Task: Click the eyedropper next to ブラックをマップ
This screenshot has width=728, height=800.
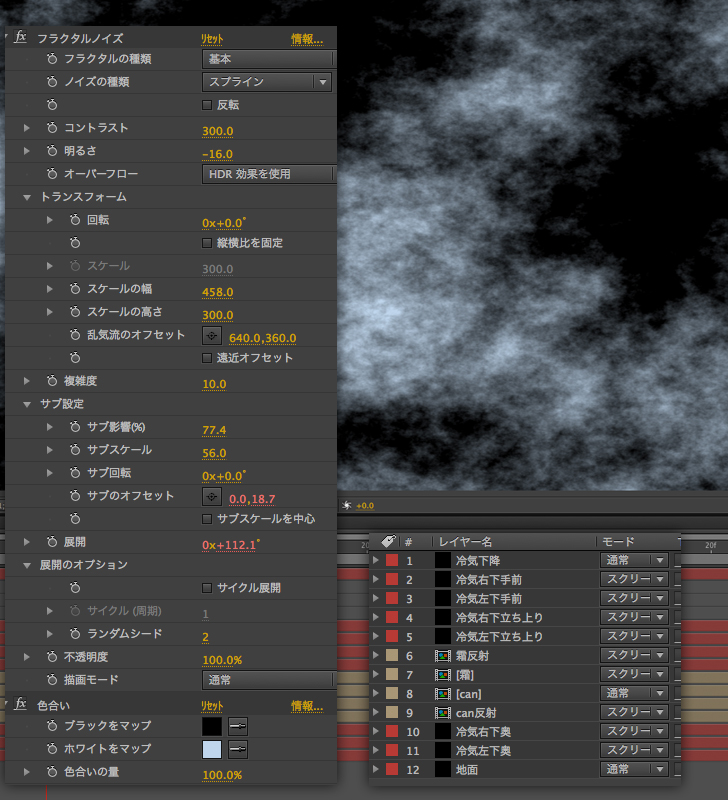Action: [238, 726]
